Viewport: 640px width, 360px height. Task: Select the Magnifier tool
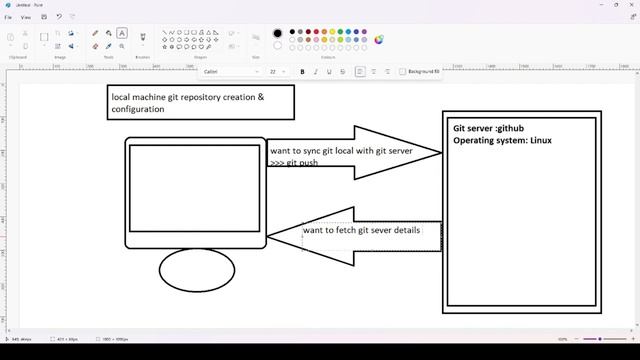(x=122, y=46)
